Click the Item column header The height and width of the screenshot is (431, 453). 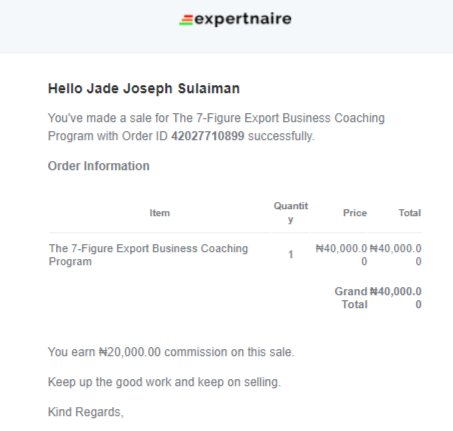pos(160,213)
